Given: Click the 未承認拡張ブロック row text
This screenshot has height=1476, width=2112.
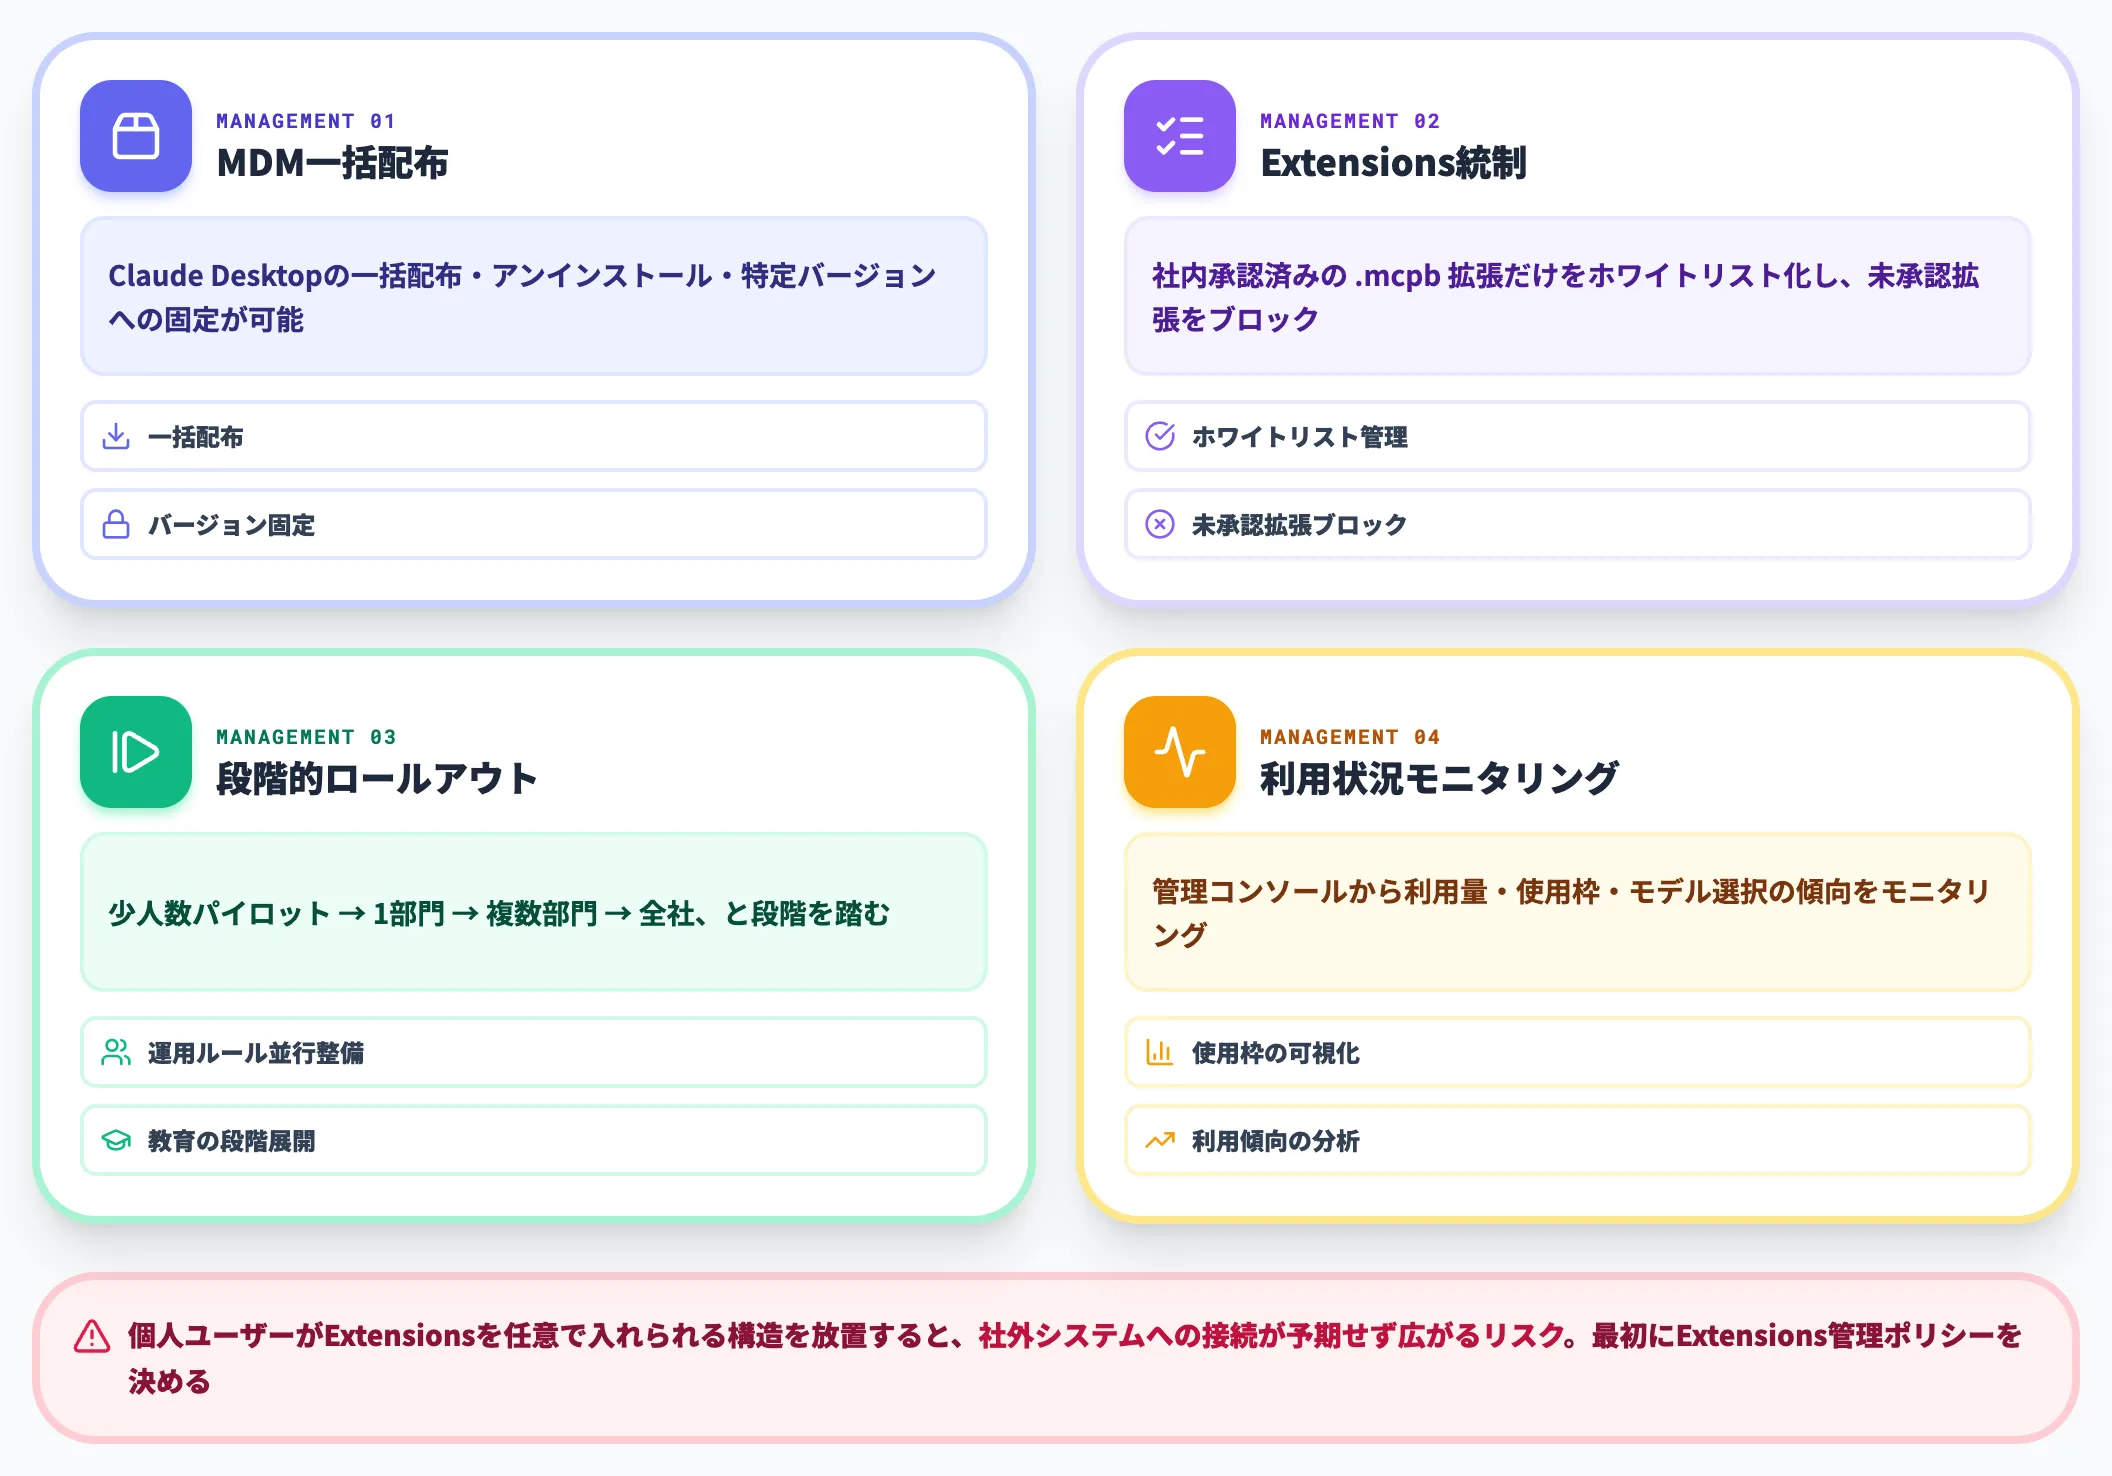Looking at the screenshot, I should tap(1299, 525).
